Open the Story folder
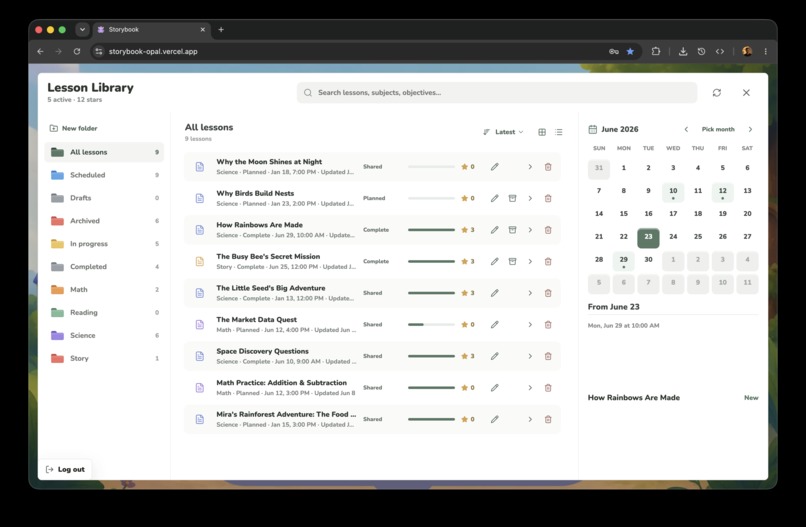The width and height of the screenshot is (806, 527). (104, 358)
